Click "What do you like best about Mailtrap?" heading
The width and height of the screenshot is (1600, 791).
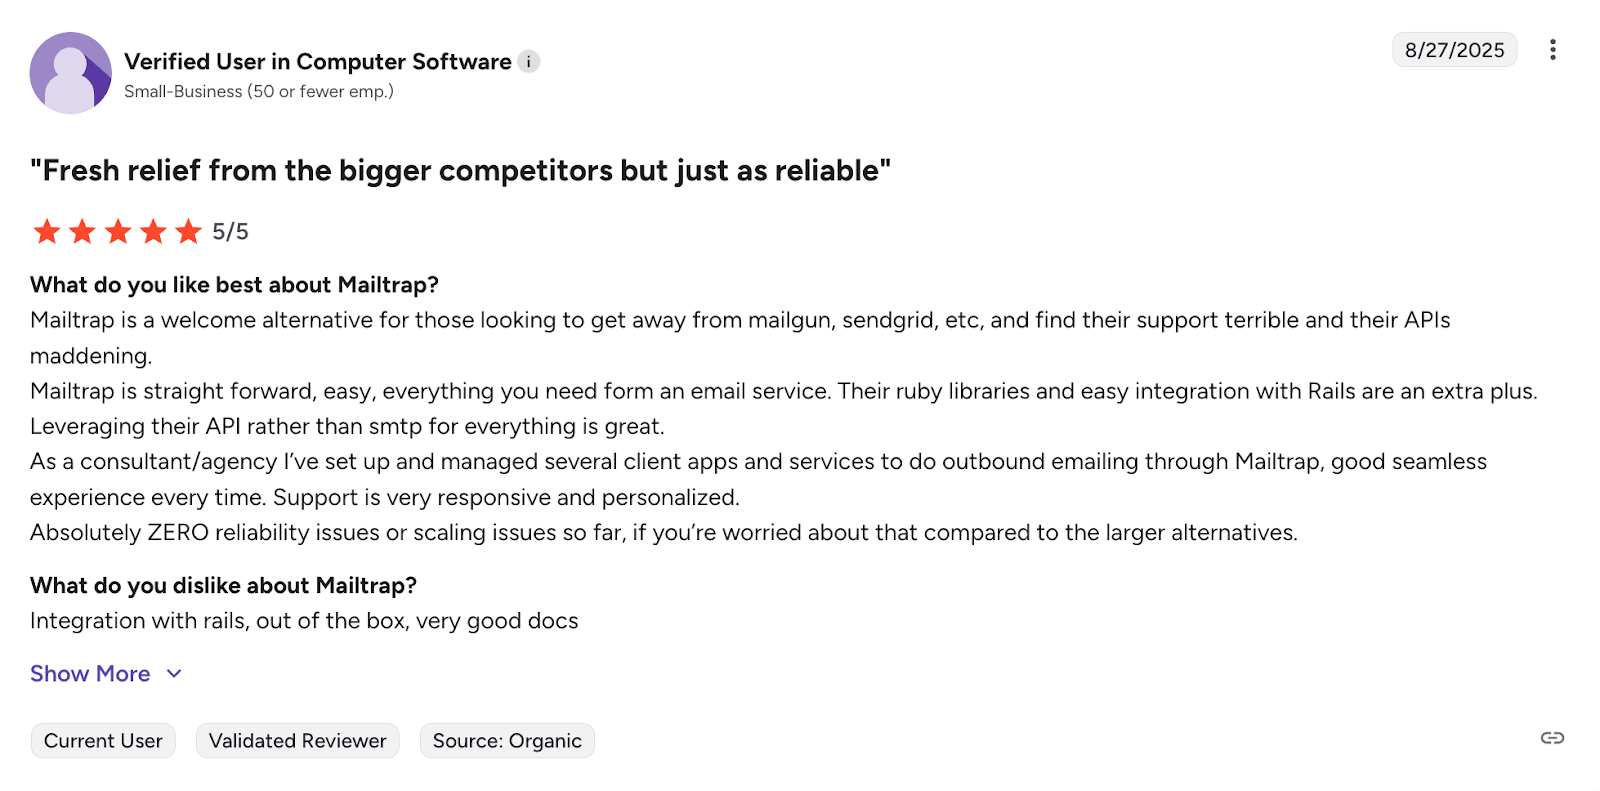pyautogui.click(x=234, y=285)
